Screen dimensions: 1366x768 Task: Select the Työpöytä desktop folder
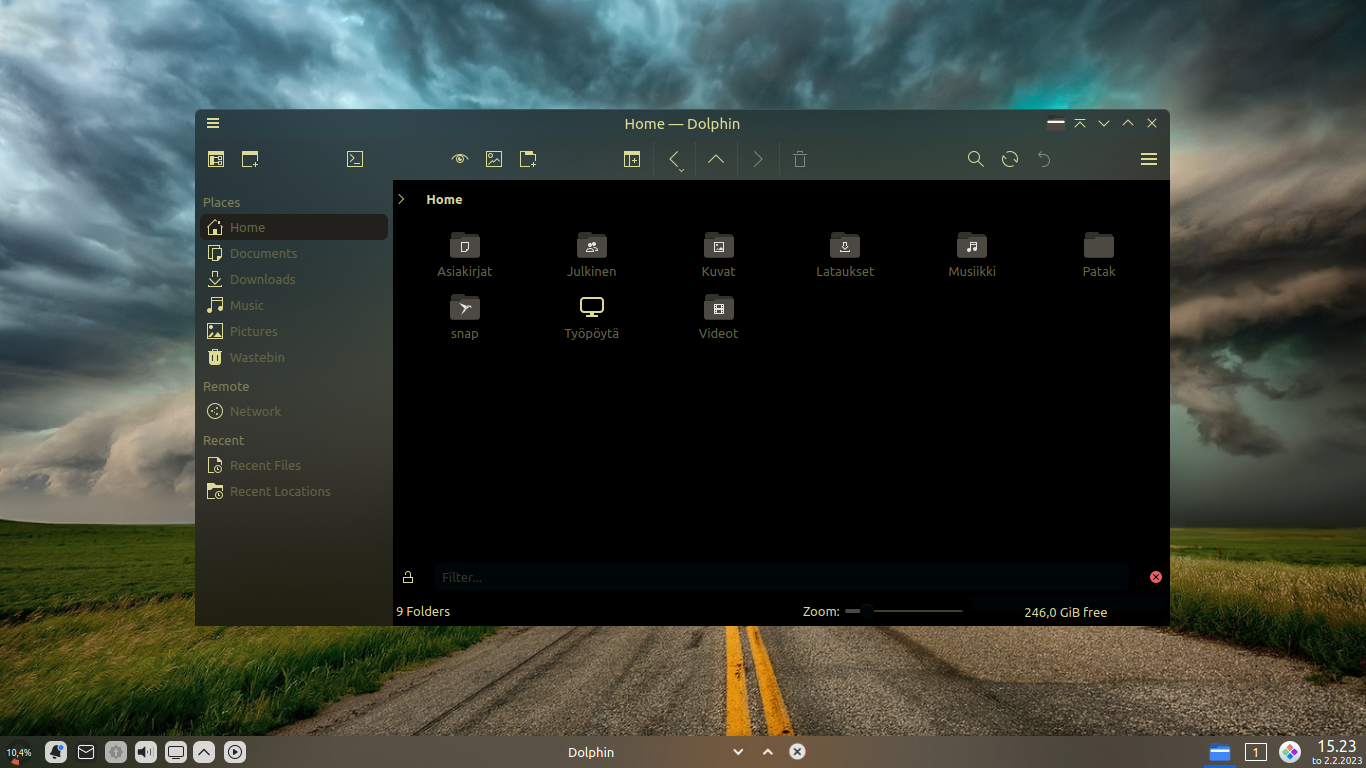point(592,317)
